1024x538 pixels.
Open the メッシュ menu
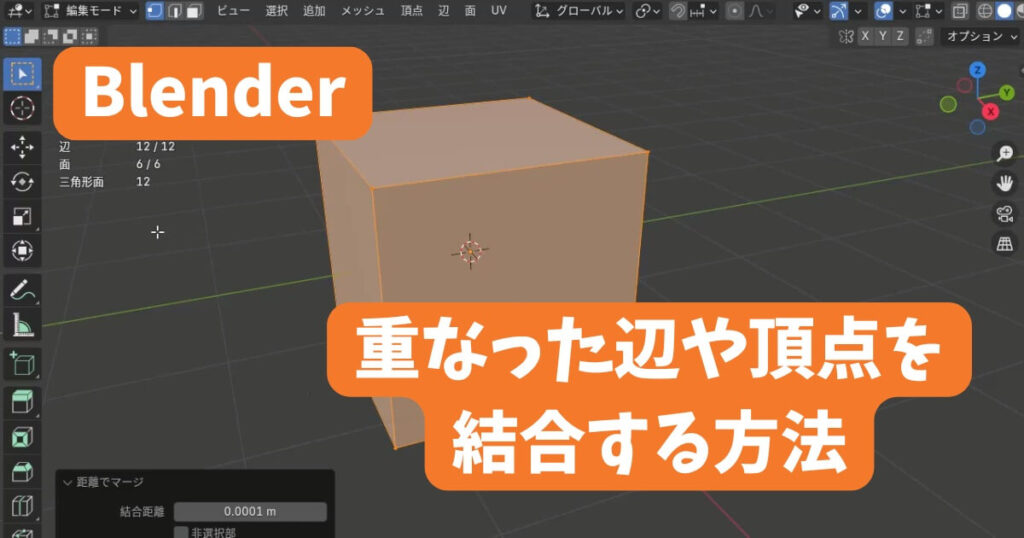pos(362,10)
